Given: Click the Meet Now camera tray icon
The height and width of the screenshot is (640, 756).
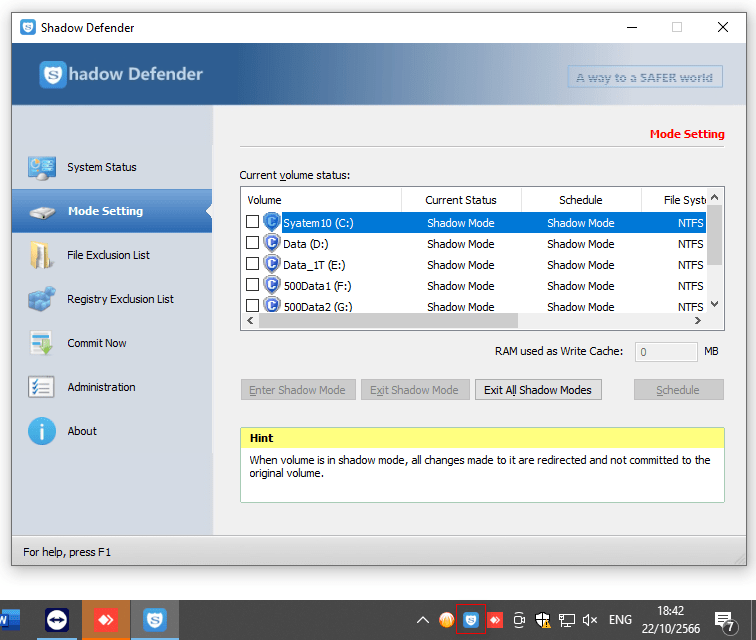Looking at the screenshot, I should coord(519,620).
